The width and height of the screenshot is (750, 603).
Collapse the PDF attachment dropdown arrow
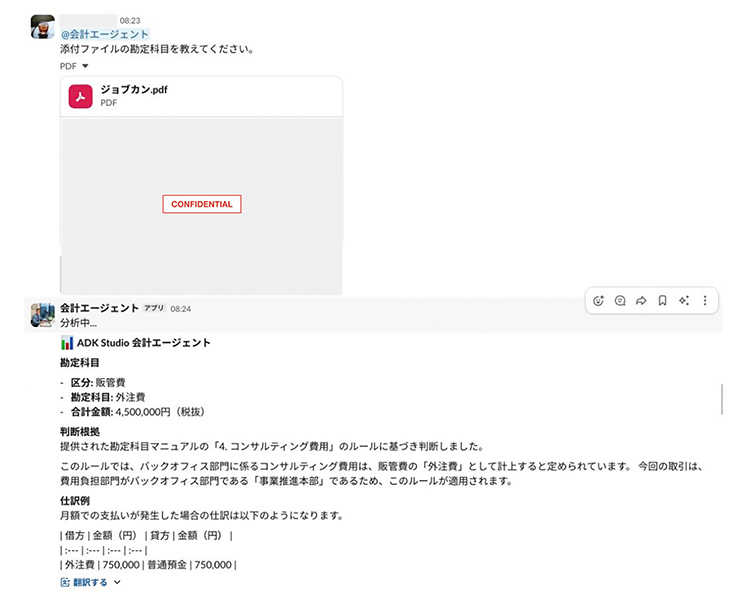click(x=85, y=66)
